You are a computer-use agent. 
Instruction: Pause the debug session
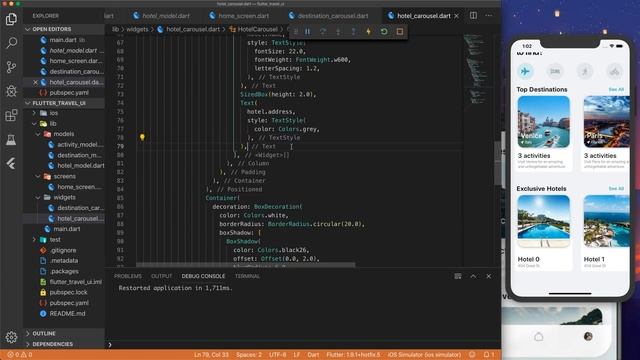(x=308, y=31)
